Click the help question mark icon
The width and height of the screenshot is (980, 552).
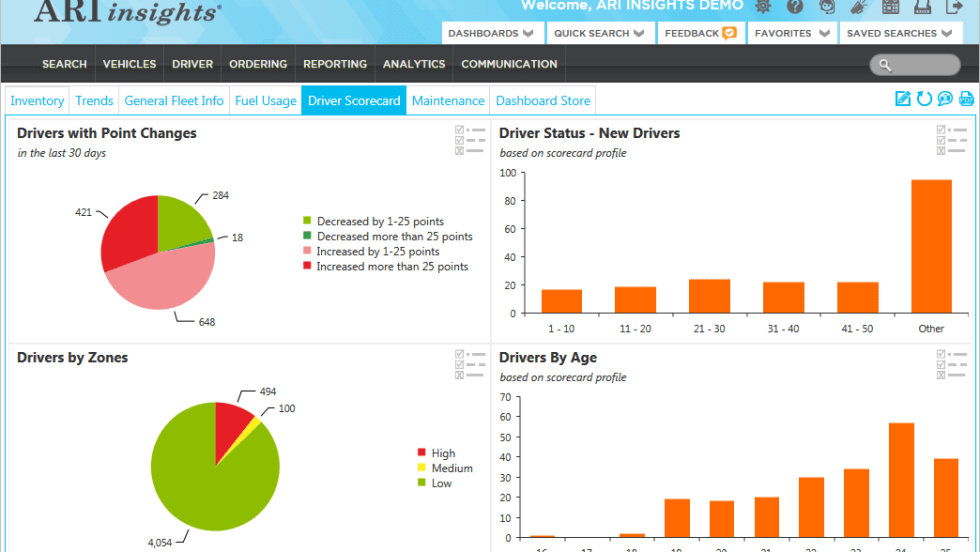795,7
